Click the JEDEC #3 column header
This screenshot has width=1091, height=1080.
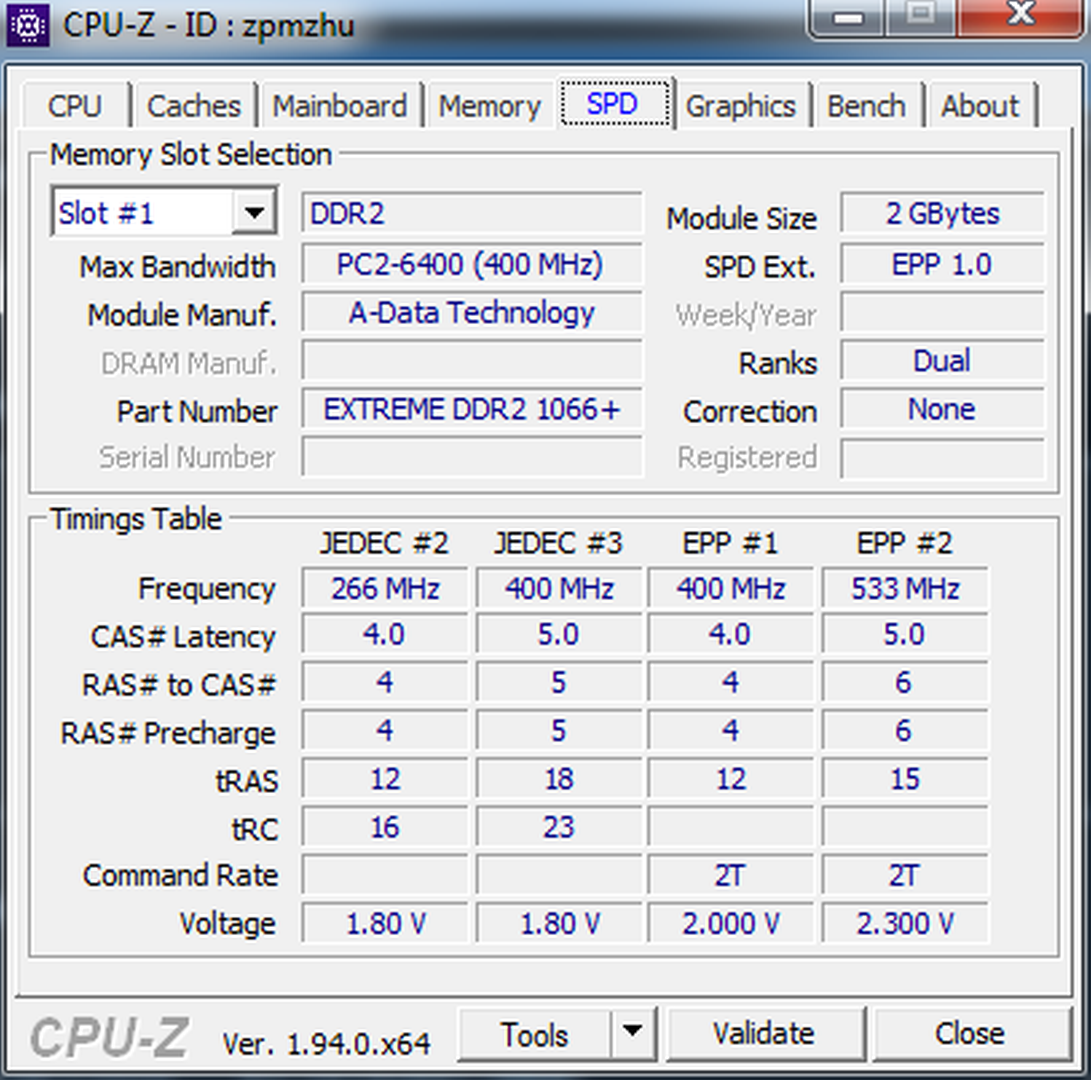(x=558, y=543)
